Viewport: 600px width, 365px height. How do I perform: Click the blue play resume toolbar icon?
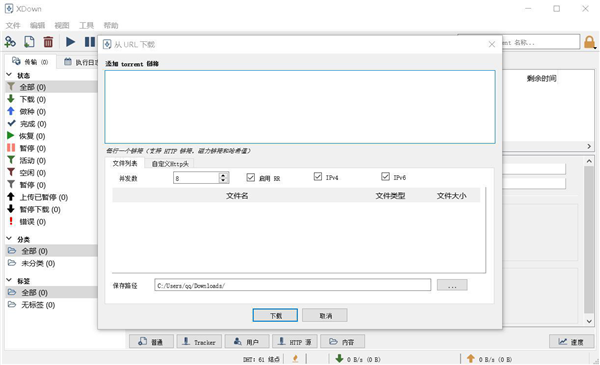pos(70,42)
